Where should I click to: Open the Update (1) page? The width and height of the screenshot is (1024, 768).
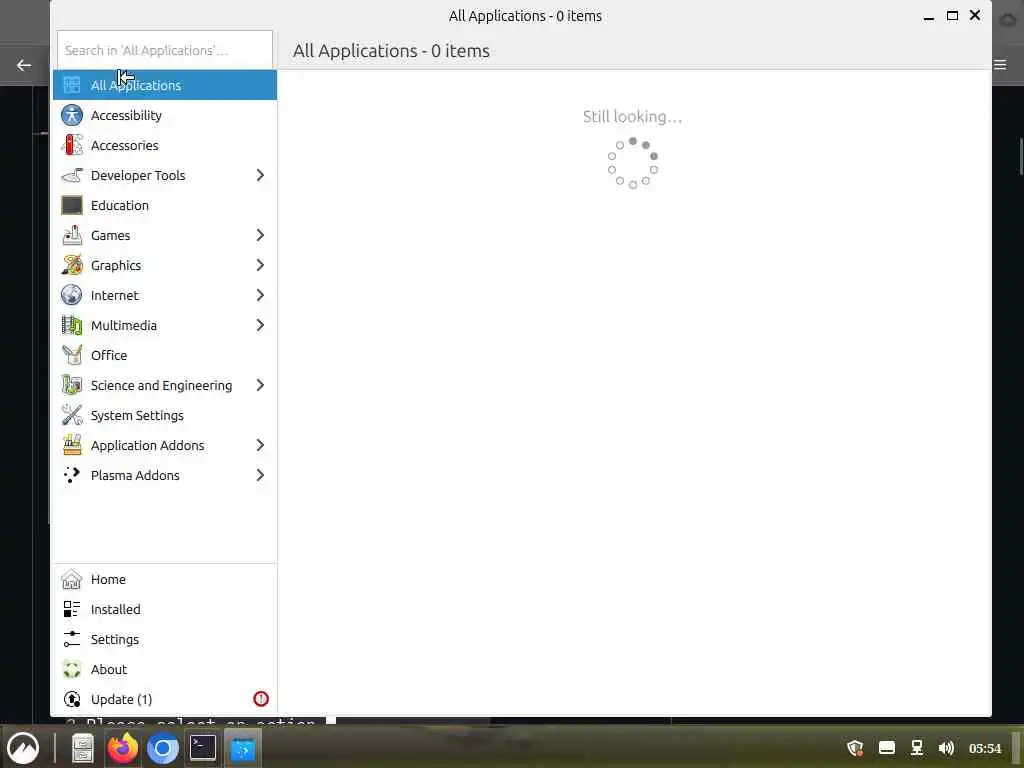165,699
